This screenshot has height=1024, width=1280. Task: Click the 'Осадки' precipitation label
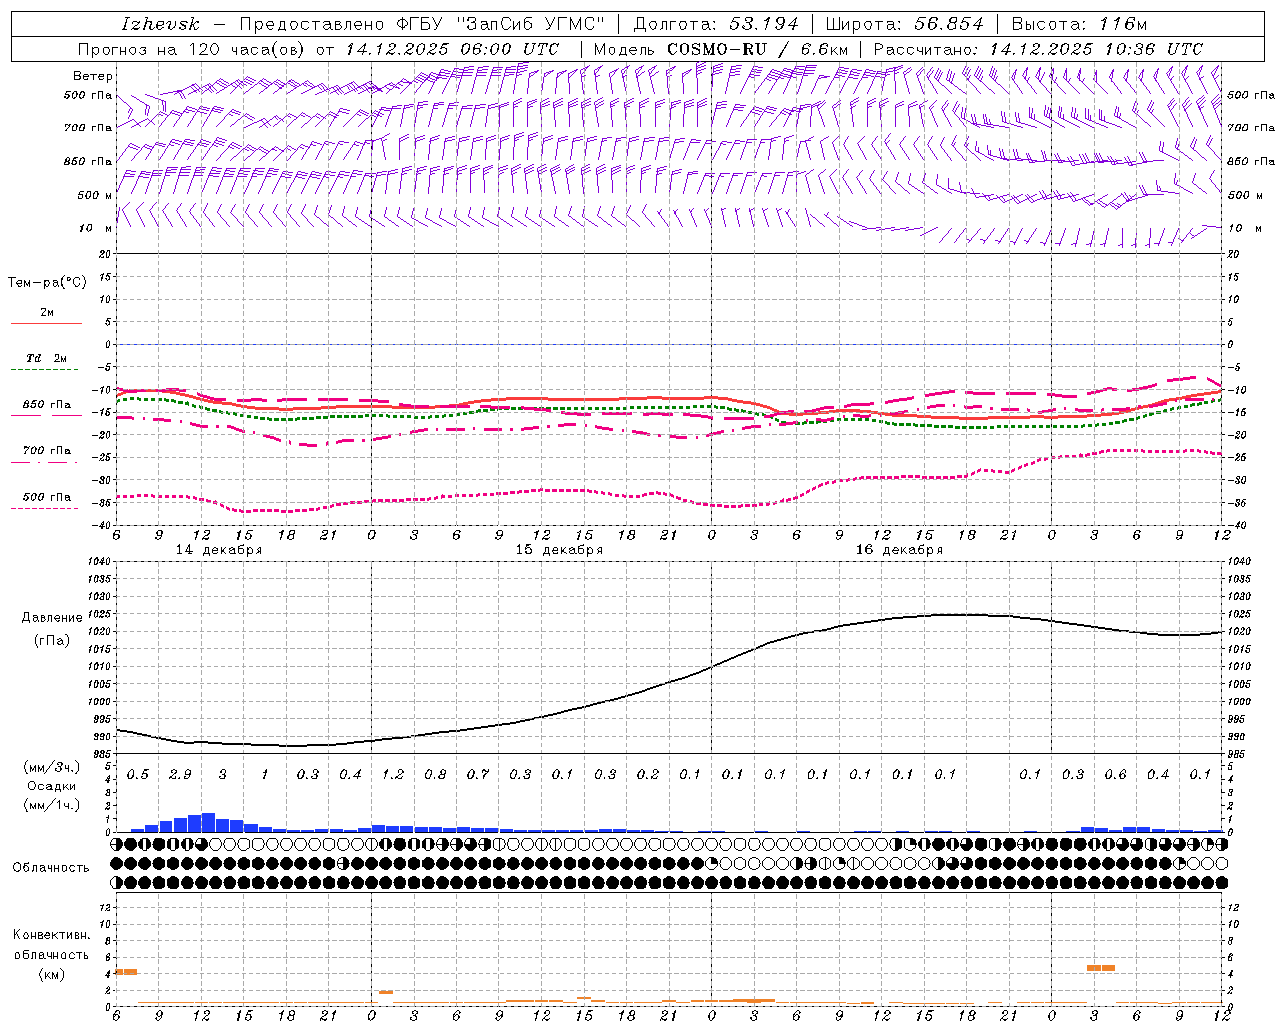[52, 786]
